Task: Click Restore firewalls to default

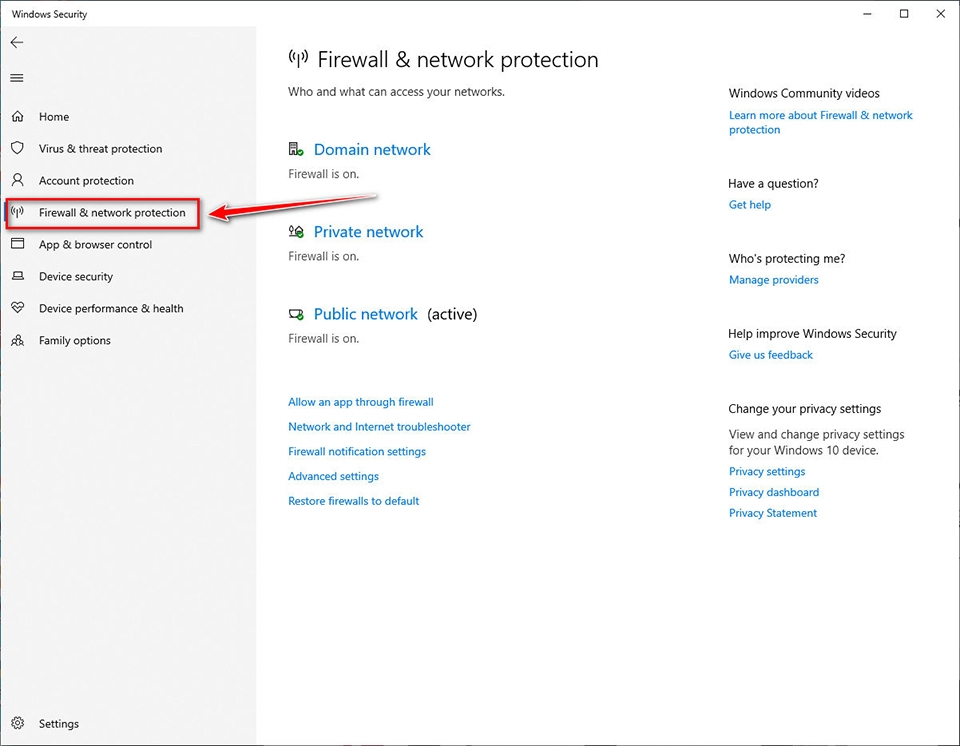Action: click(x=353, y=500)
